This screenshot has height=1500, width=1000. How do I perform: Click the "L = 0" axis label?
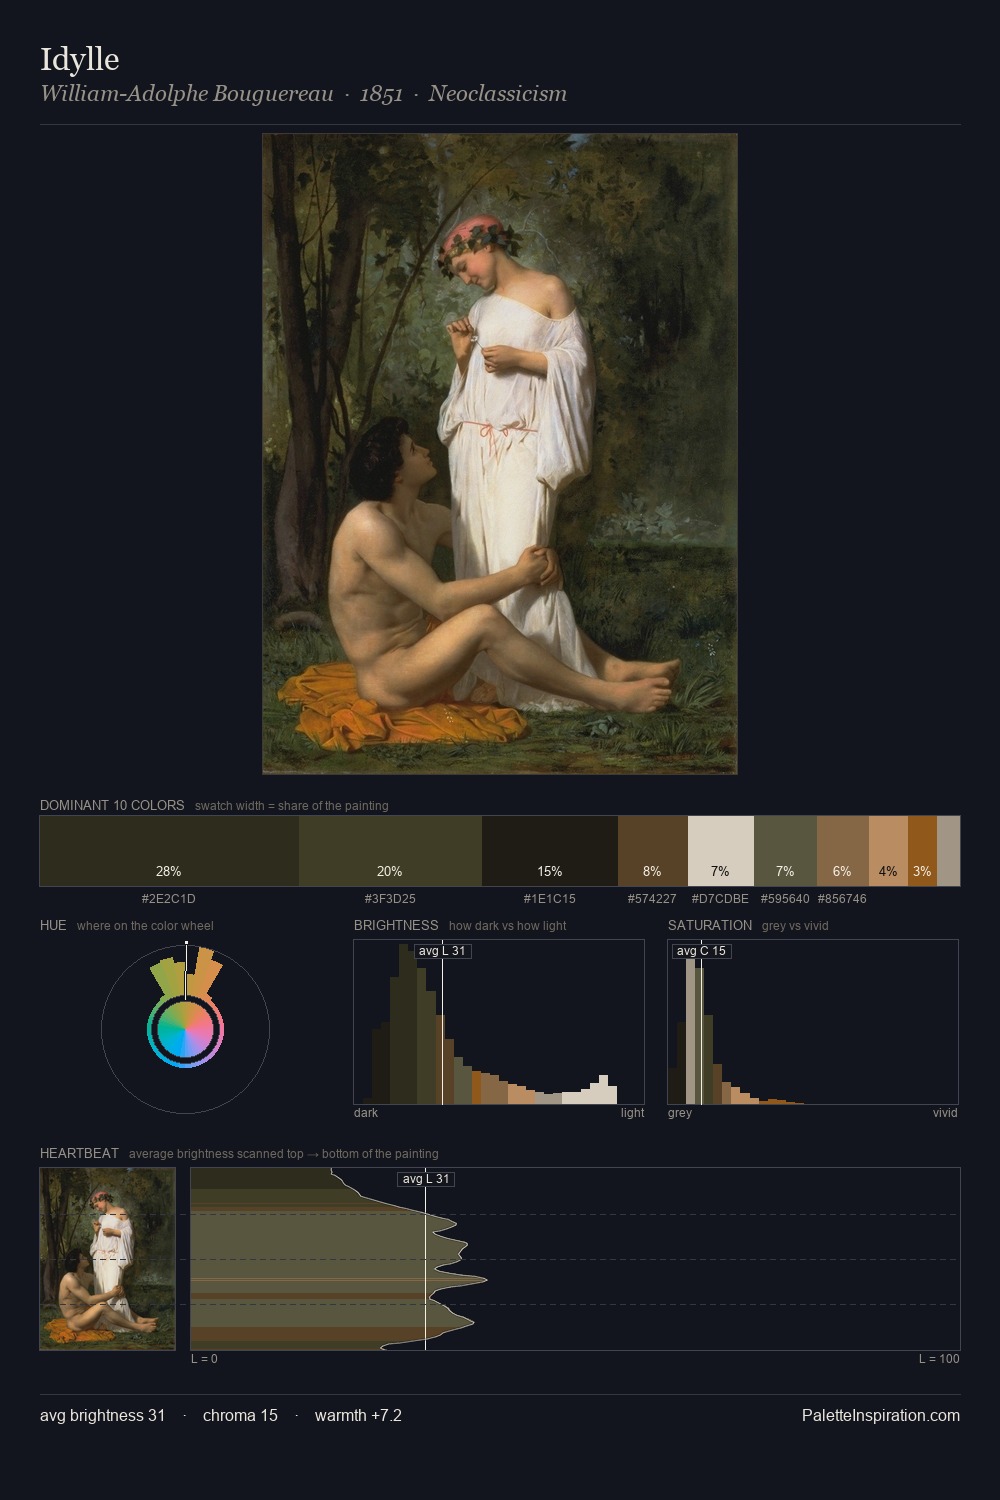(204, 1359)
